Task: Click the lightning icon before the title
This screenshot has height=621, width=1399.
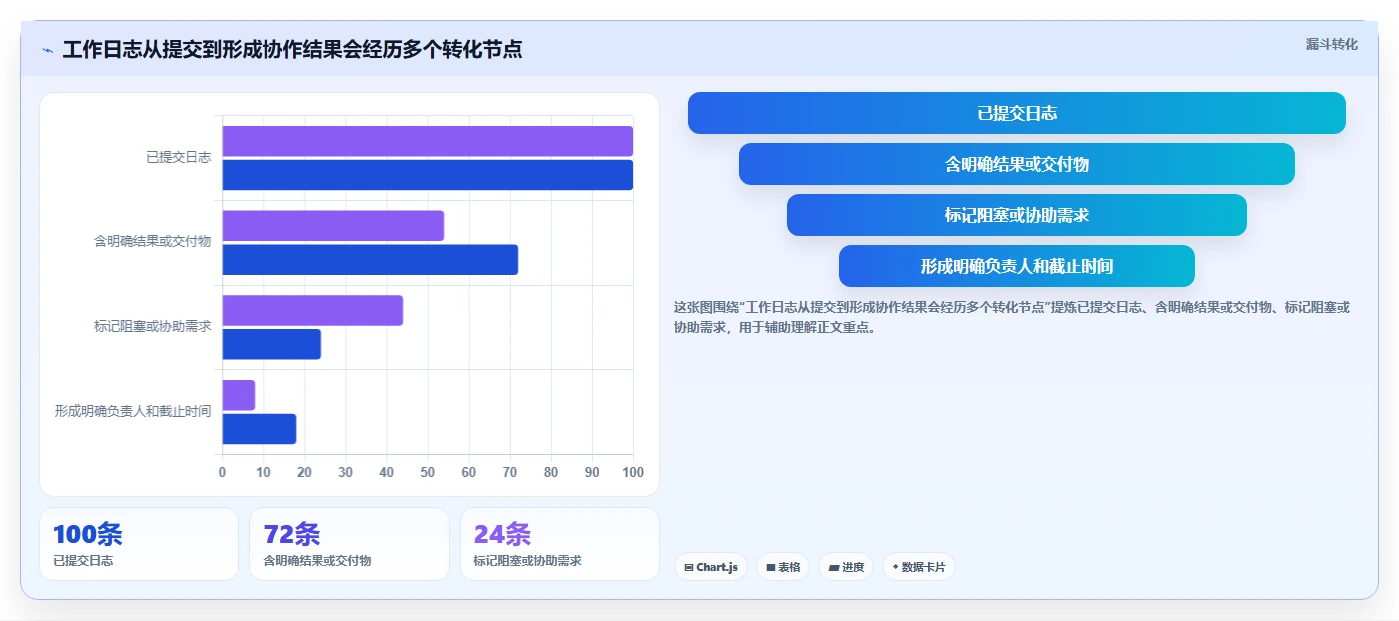Action: pyautogui.click(x=47, y=50)
